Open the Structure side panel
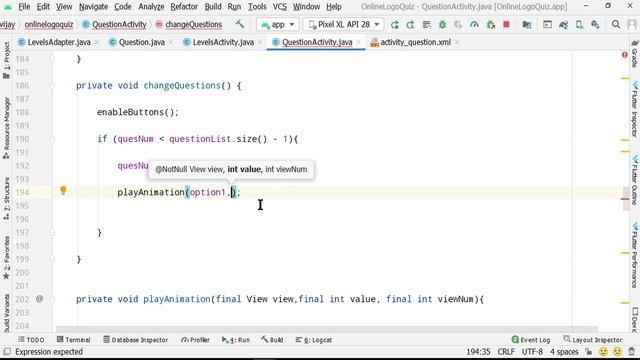This screenshot has width=640, height=360. coord(6,198)
